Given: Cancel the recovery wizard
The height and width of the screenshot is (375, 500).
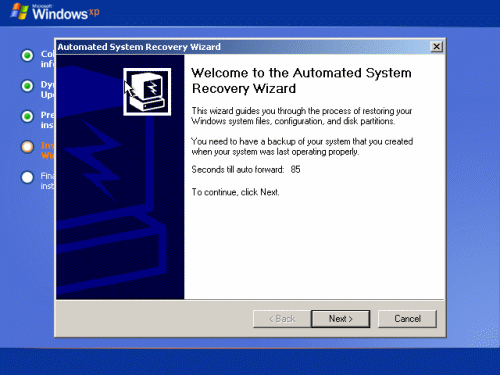Looking at the screenshot, I should click(407, 319).
